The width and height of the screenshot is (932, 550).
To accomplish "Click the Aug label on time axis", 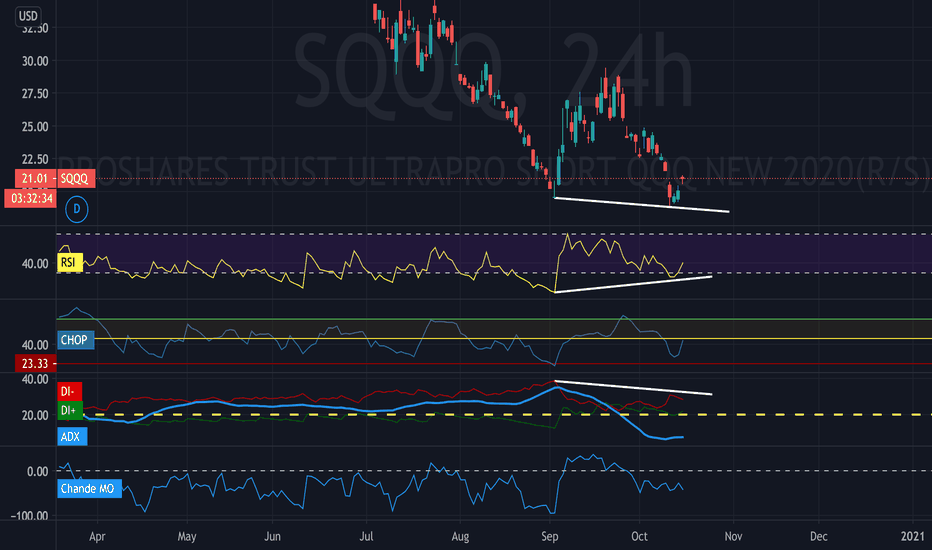I will 460,536.
